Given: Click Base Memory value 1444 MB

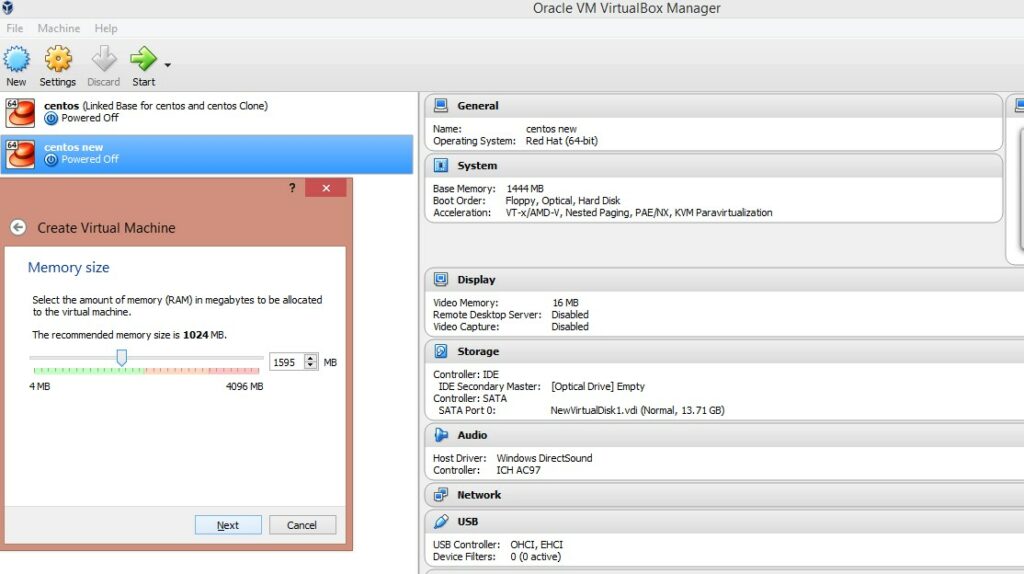Looking at the screenshot, I should 525,189.
